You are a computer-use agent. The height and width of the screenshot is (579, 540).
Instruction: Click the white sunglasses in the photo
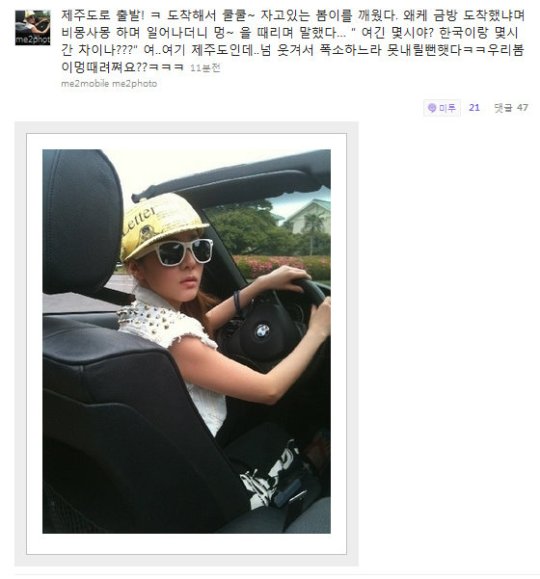184,252
